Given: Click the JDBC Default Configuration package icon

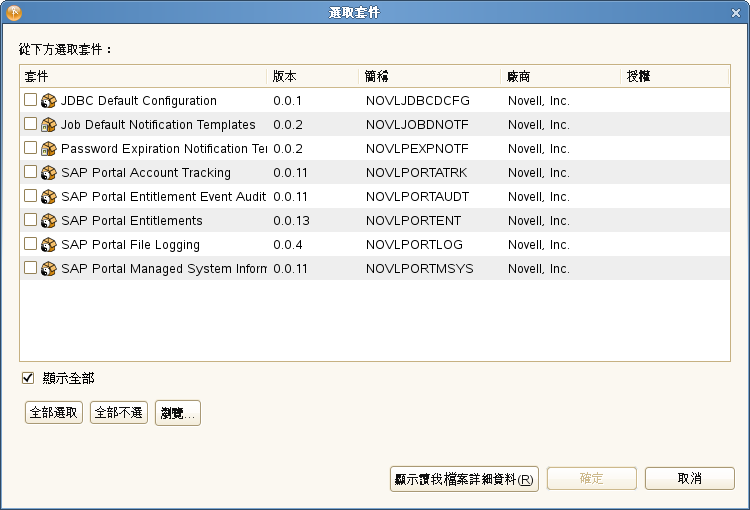Looking at the screenshot, I should point(48,101).
